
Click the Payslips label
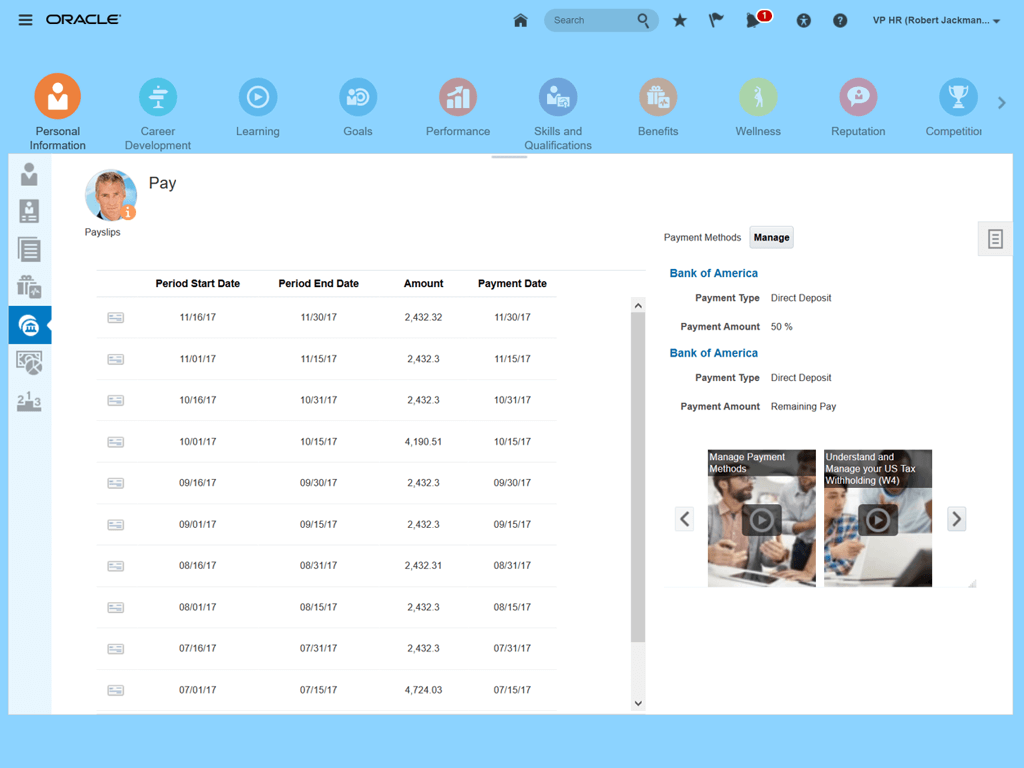(x=103, y=232)
